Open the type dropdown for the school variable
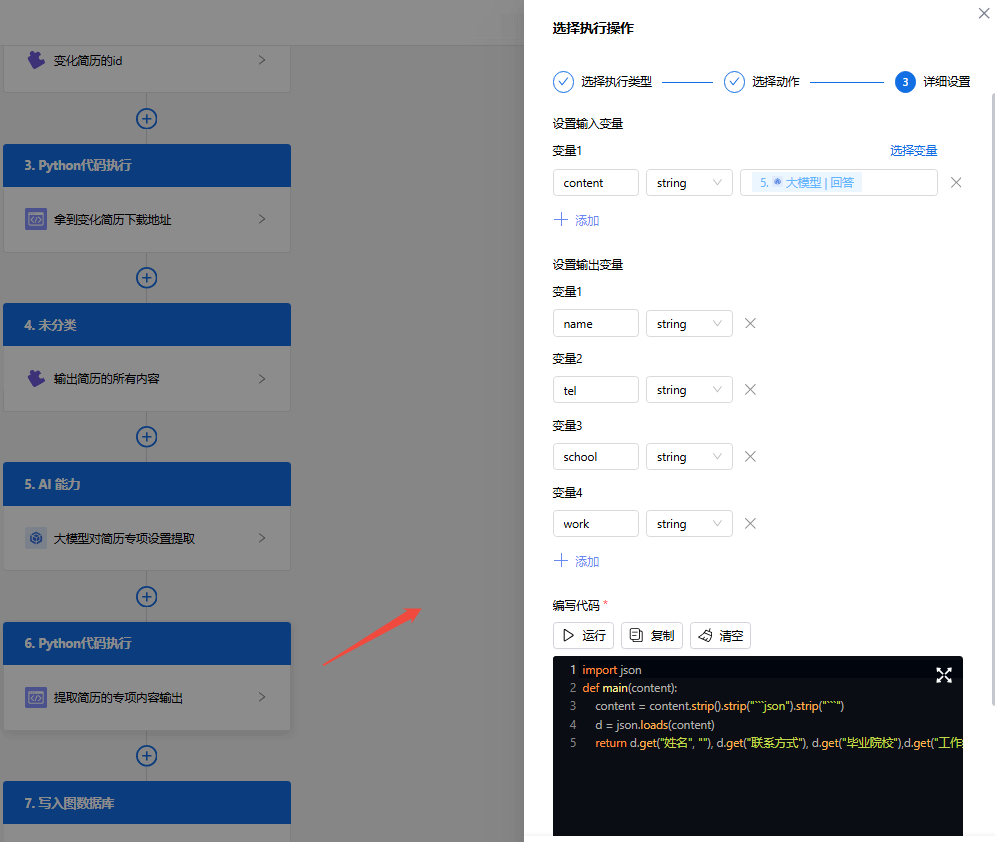This screenshot has width=995, height=842. (689, 457)
